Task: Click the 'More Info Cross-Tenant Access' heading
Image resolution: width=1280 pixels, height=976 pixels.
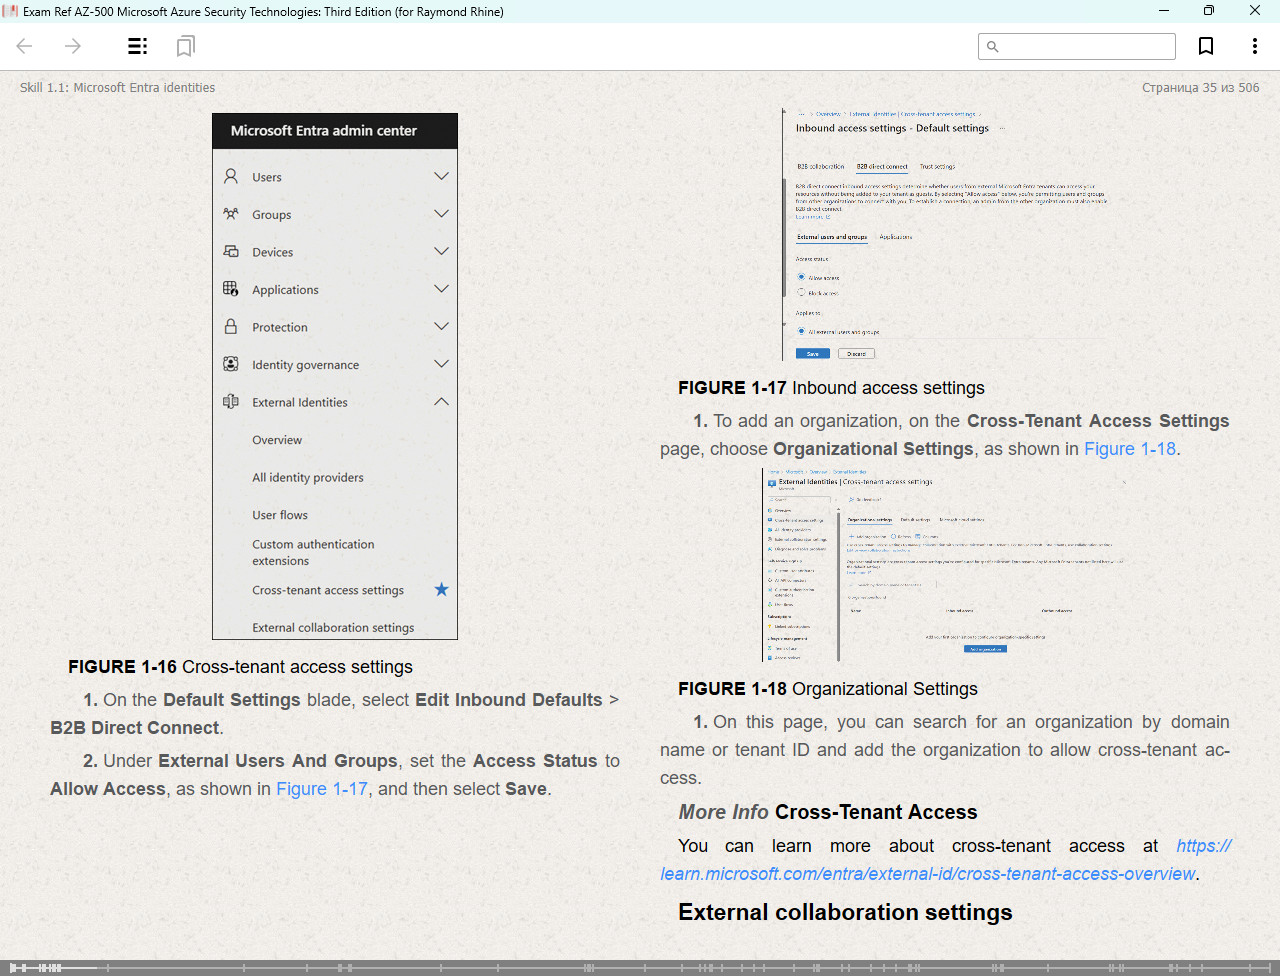Action: [x=828, y=812]
